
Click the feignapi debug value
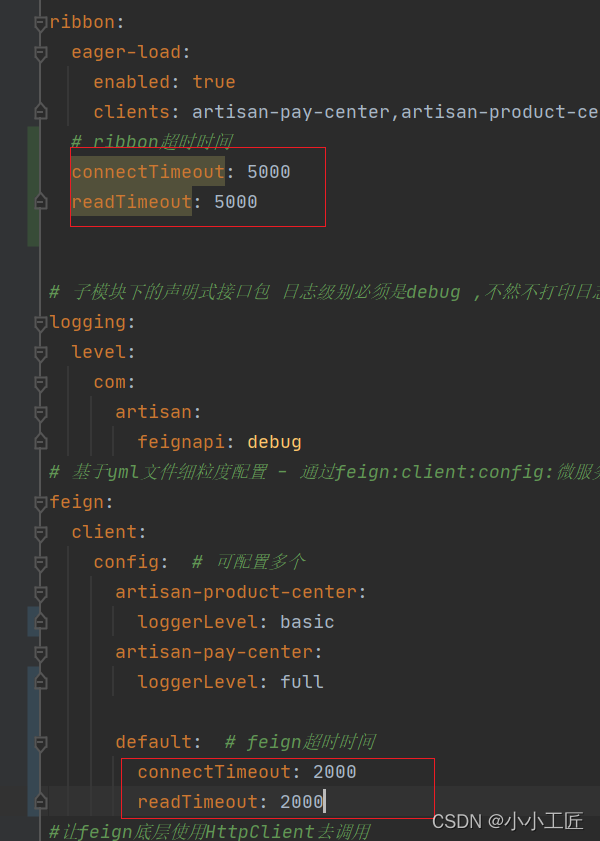(x=274, y=442)
